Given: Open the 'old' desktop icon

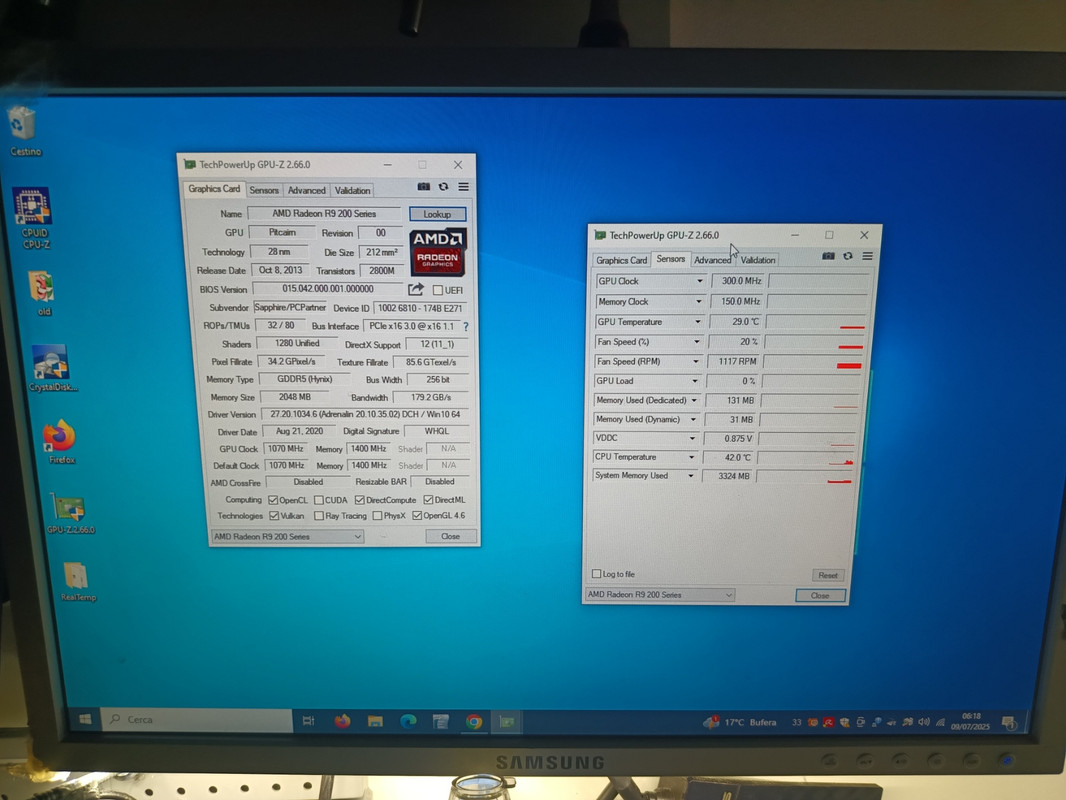Looking at the screenshot, I should point(42,292).
